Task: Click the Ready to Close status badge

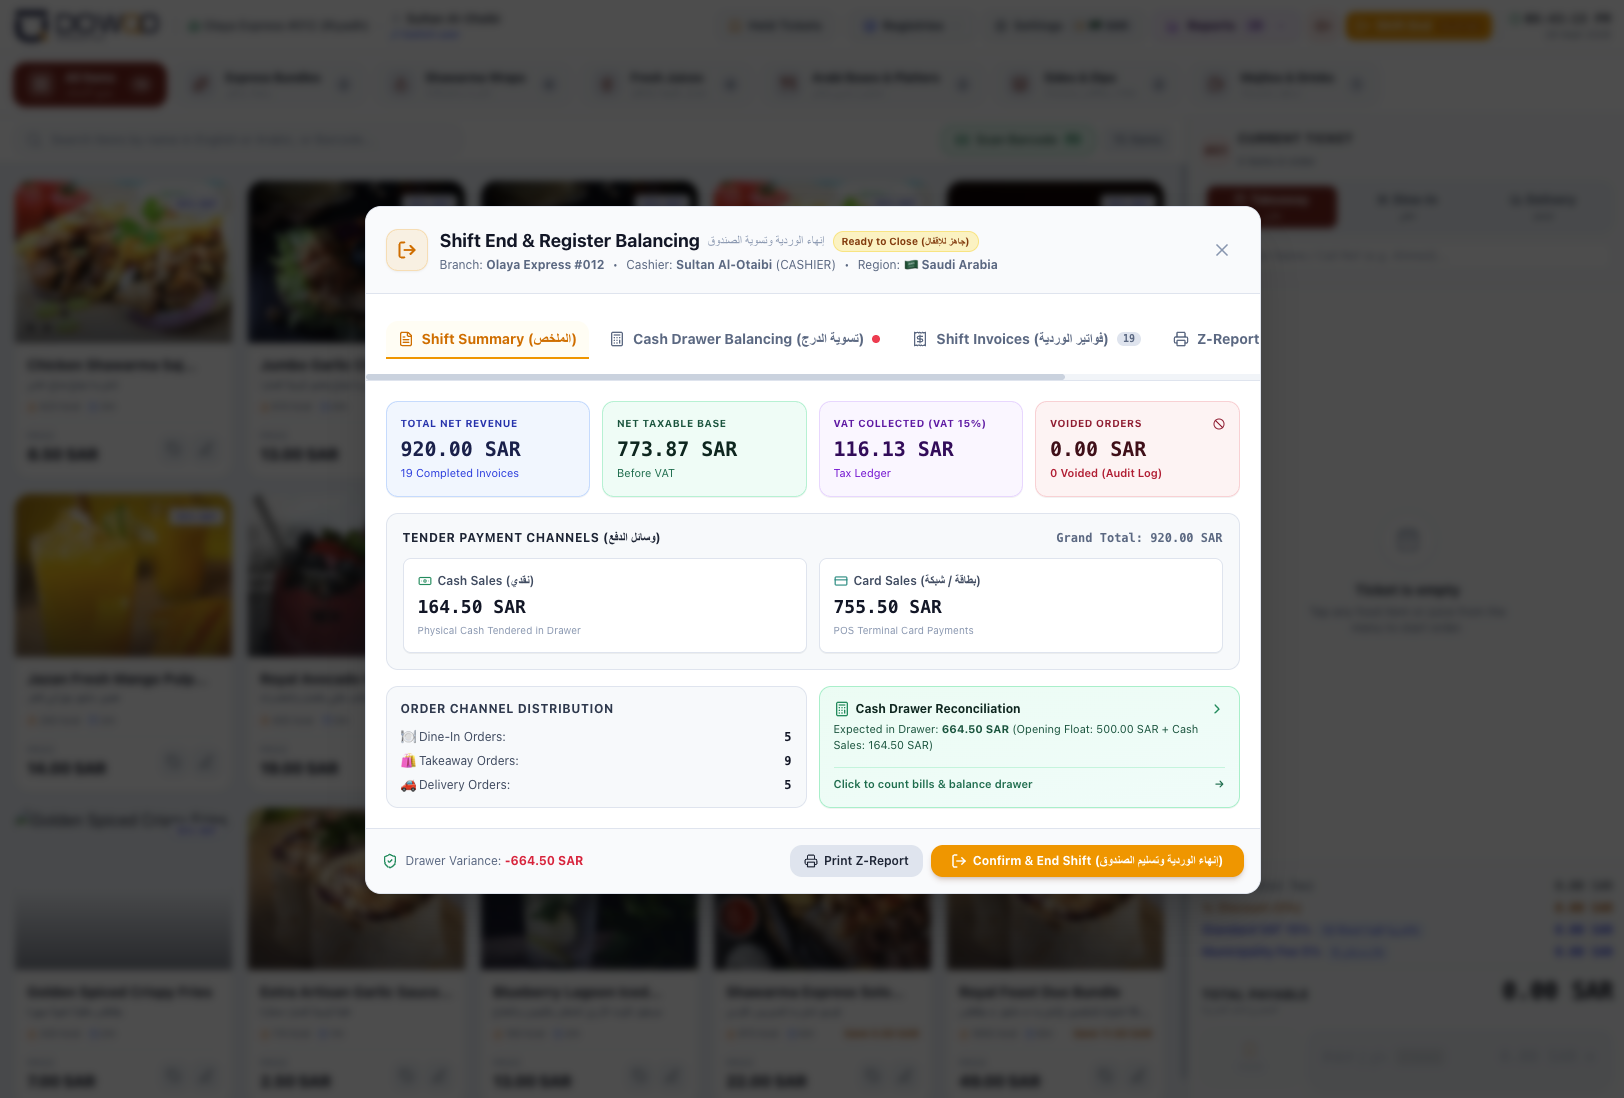Action: [x=905, y=241]
